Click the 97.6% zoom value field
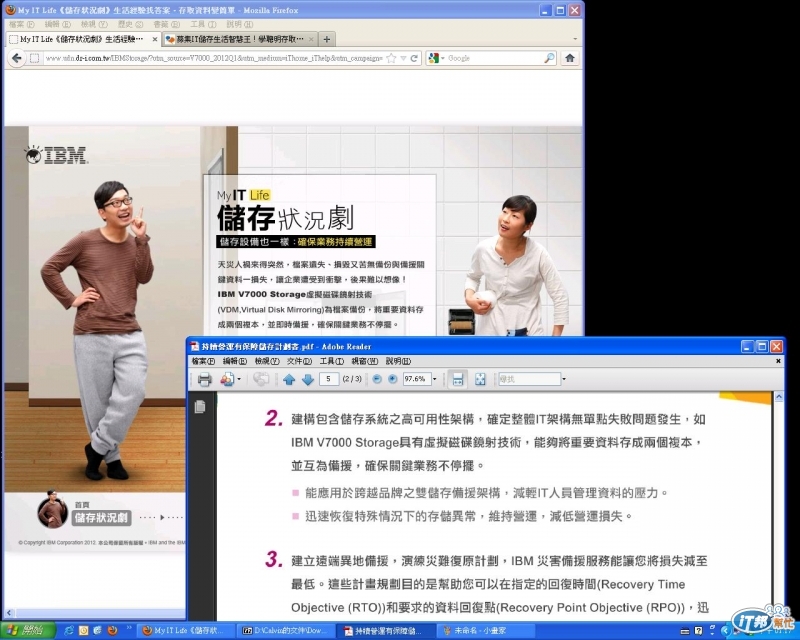This screenshot has width=800, height=640. coord(416,379)
